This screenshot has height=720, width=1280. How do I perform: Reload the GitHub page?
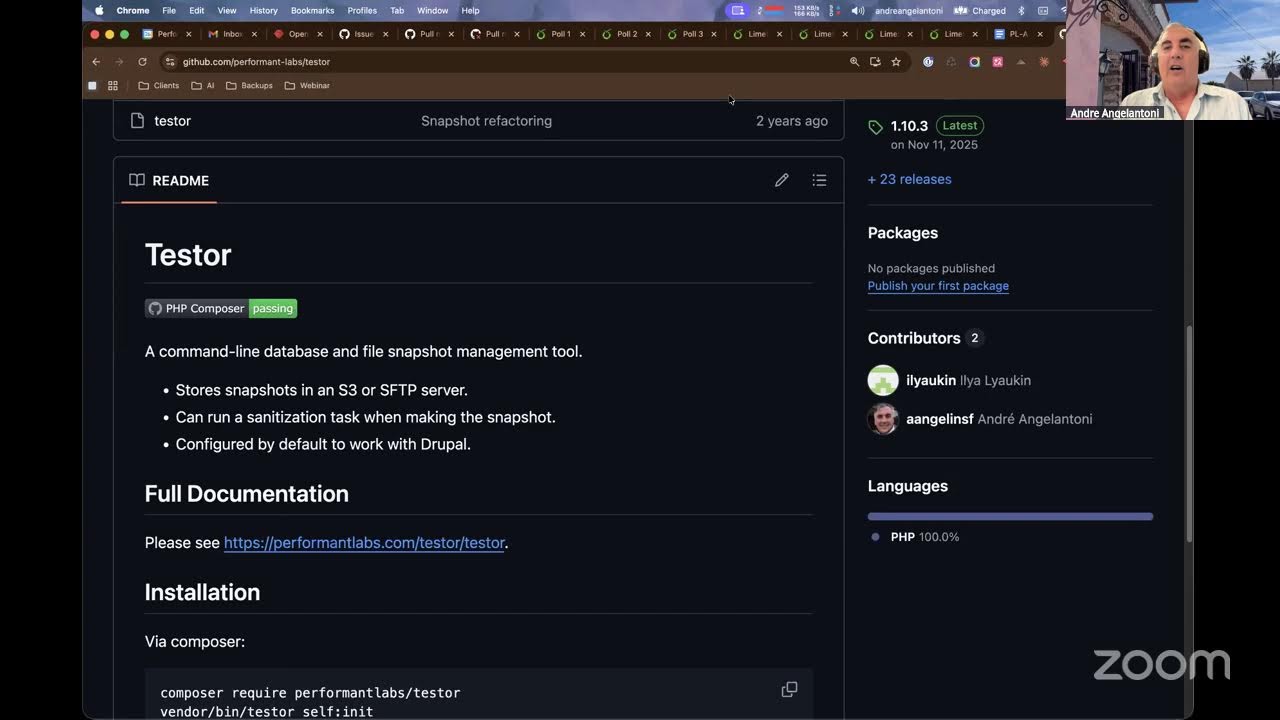coord(142,62)
